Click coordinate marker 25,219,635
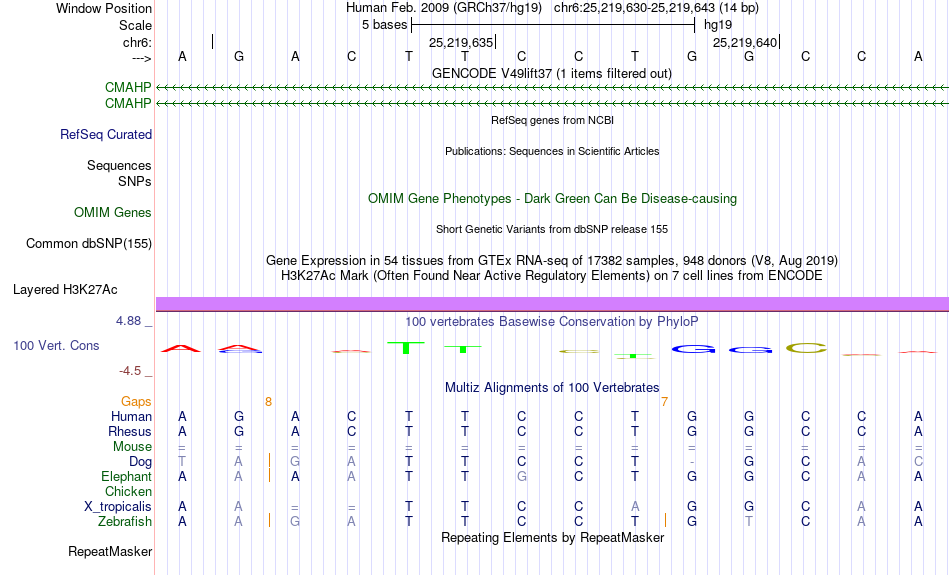Viewport: 950px width, 575px height. coord(460,42)
